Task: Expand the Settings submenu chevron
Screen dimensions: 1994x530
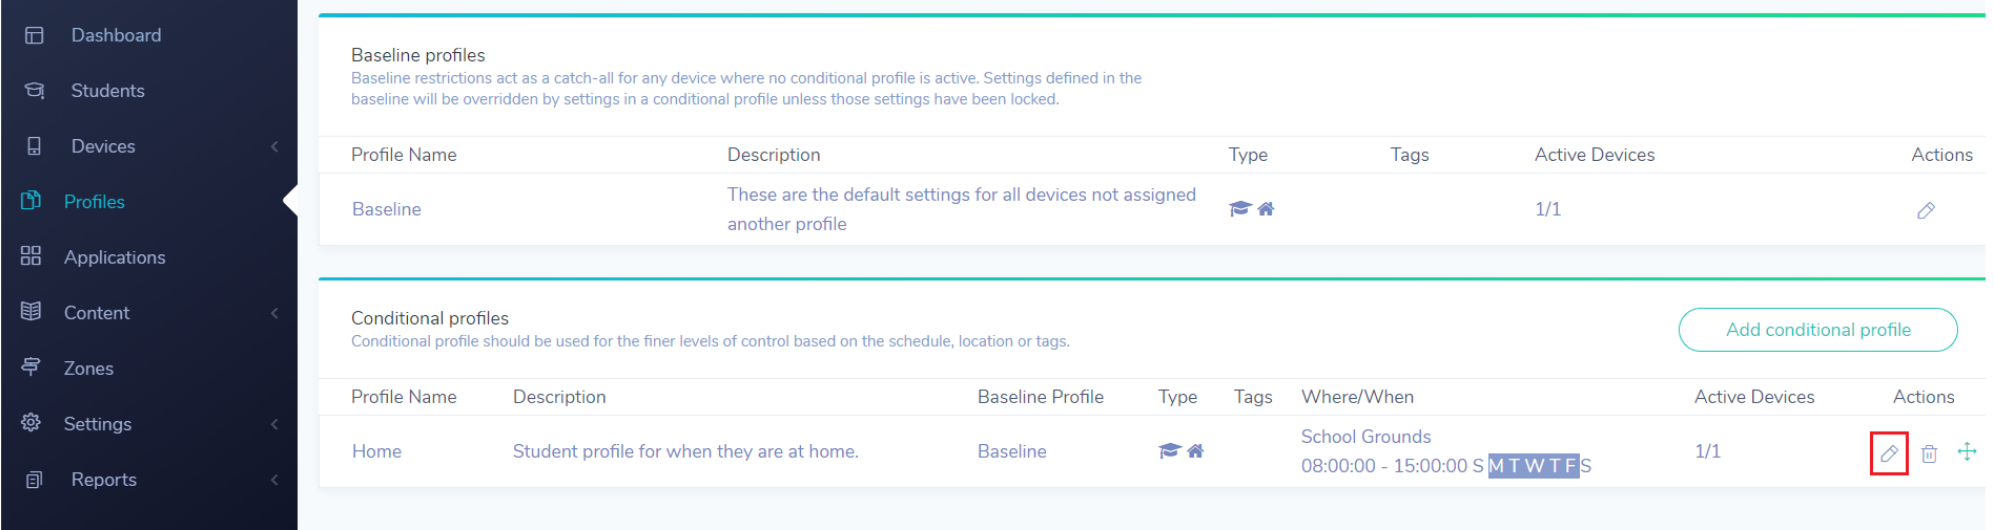Action: point(274,424)
